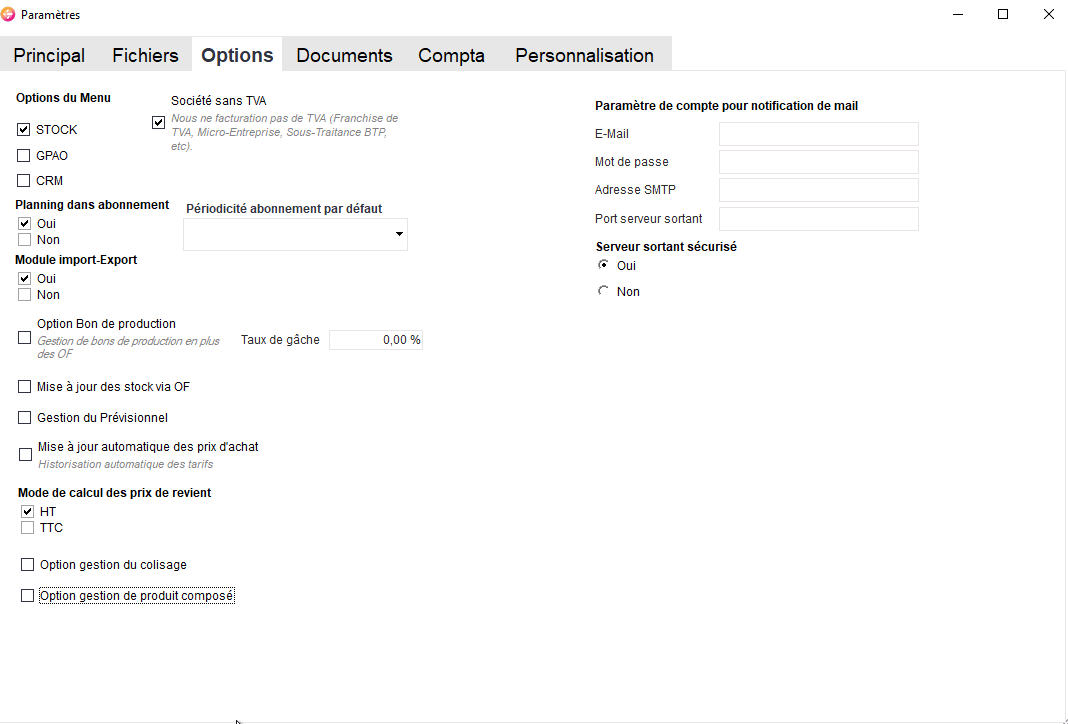Enable the CRM checkbox
The image size is (1068, 724).
24,181
